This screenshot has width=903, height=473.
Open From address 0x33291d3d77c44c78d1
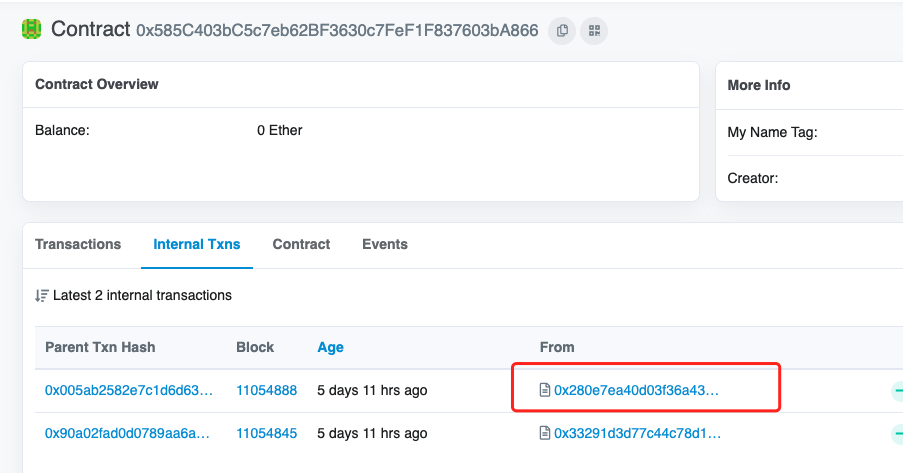click(637, 433)
